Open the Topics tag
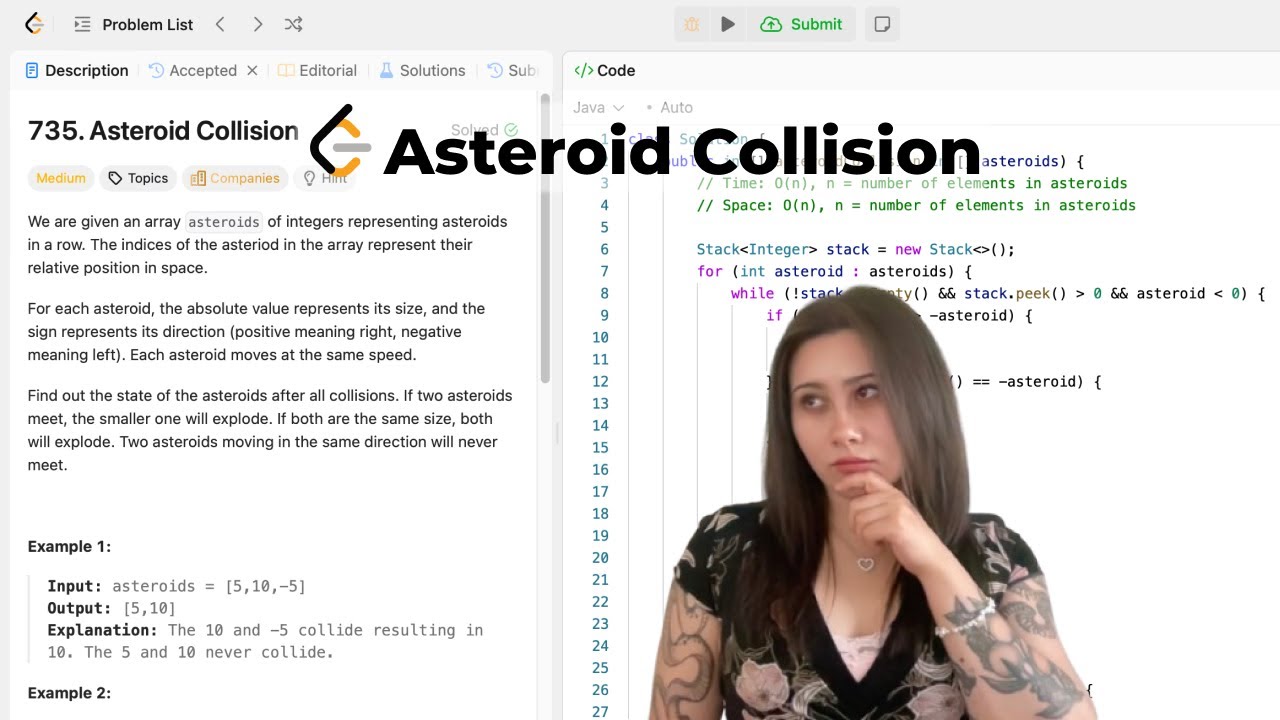The width and height of the screenshot is (1280, 720). point(138,178)
